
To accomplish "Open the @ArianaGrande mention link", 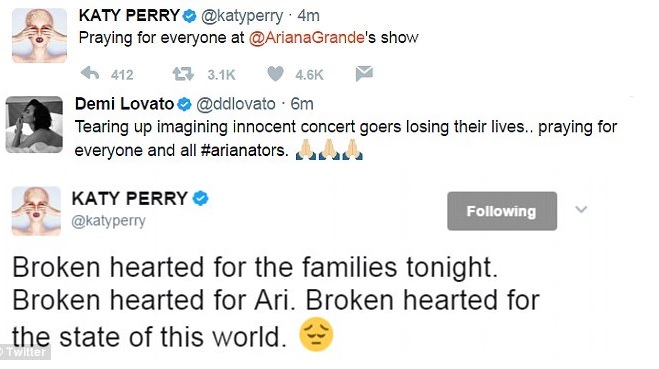I will pyautogui.click(x=306, y=38).
